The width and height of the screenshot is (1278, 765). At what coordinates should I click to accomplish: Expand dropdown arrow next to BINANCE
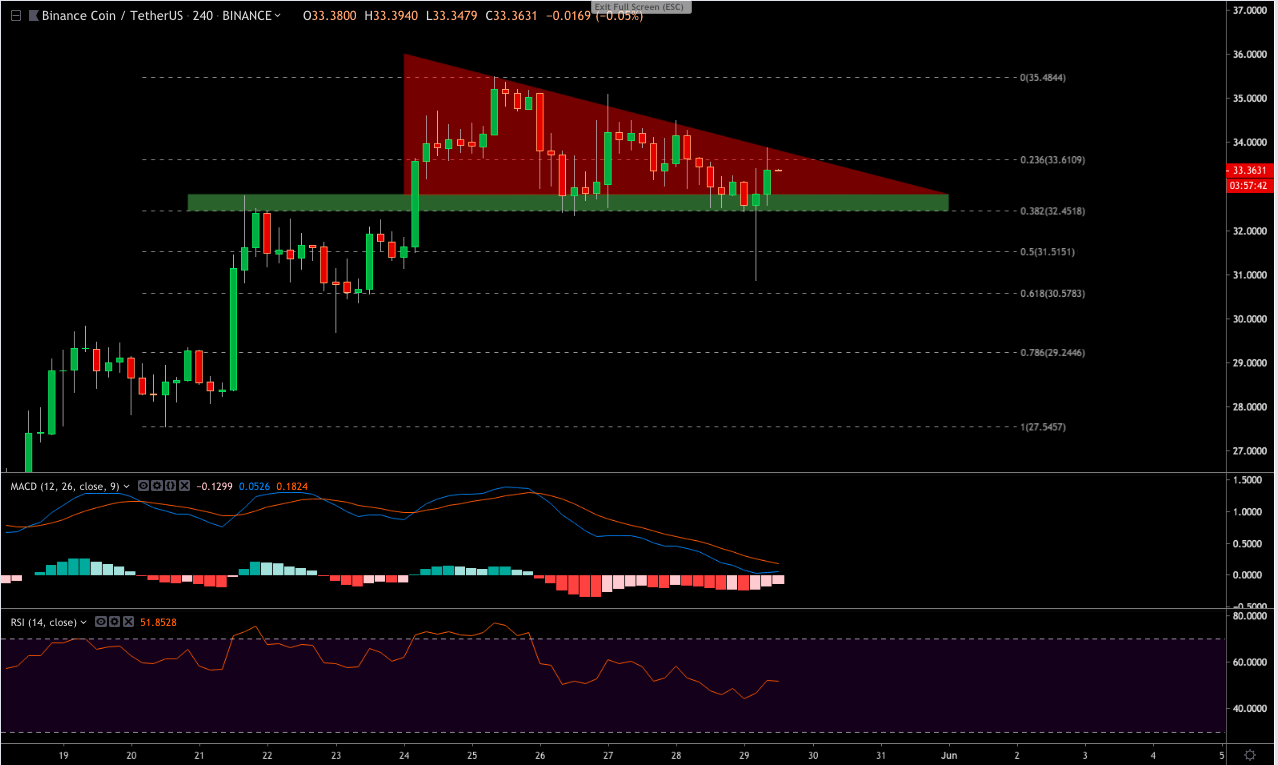pyautogui.click(x=277, y=16)
